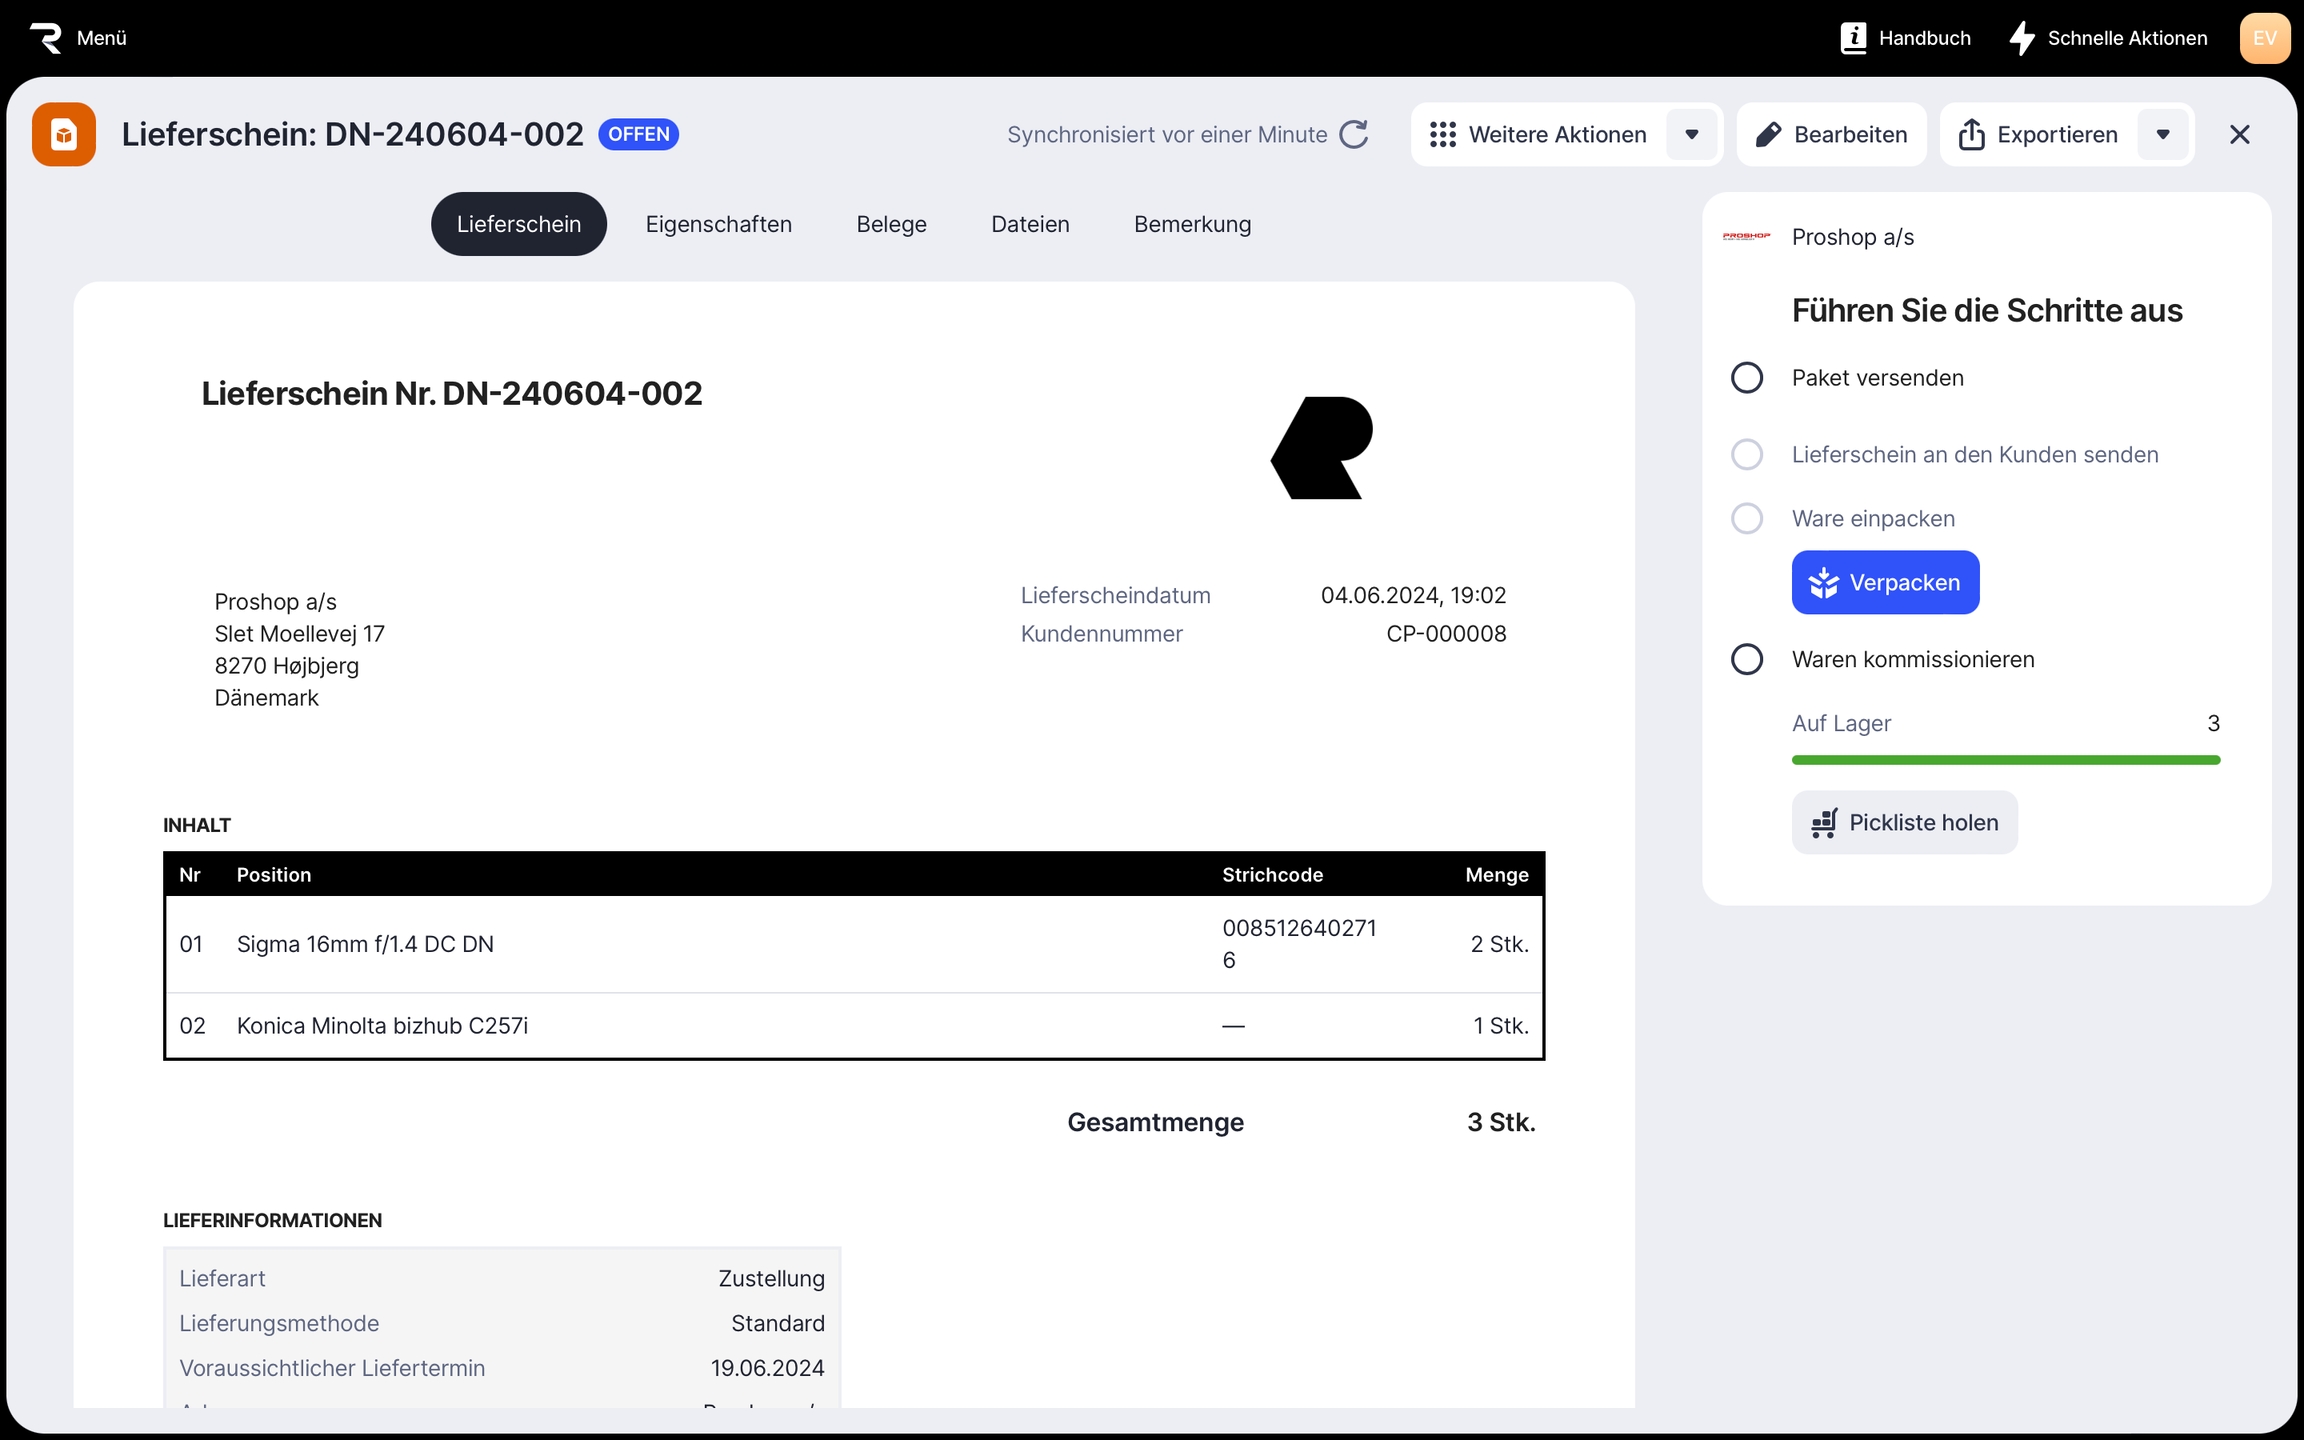Click the sync refresh icon
Viewport: 2304px width, 1440px height.
[1353, 134]
